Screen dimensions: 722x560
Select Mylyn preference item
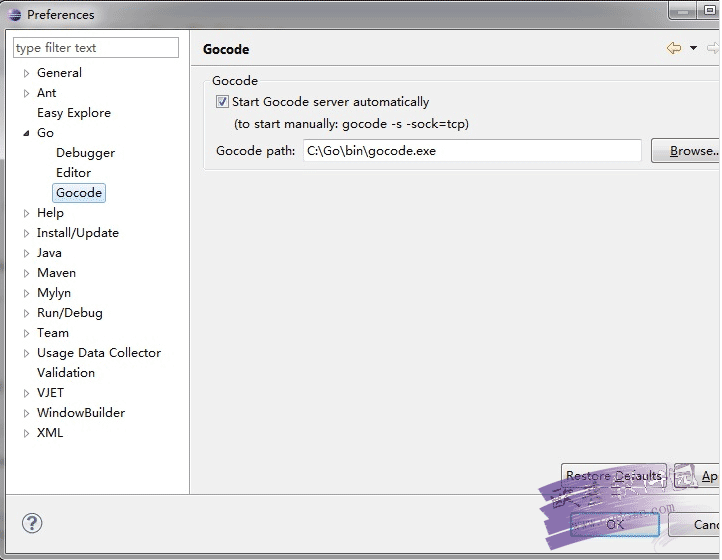click(x=54, y=293)
